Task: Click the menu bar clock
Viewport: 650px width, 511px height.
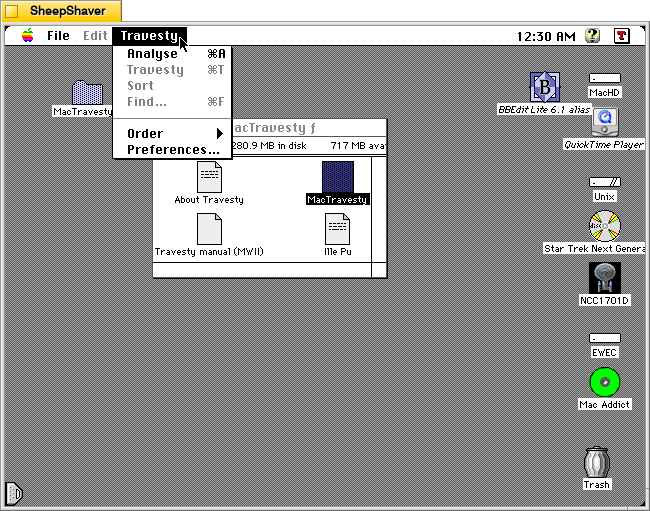Action: (x=546, y=36)
